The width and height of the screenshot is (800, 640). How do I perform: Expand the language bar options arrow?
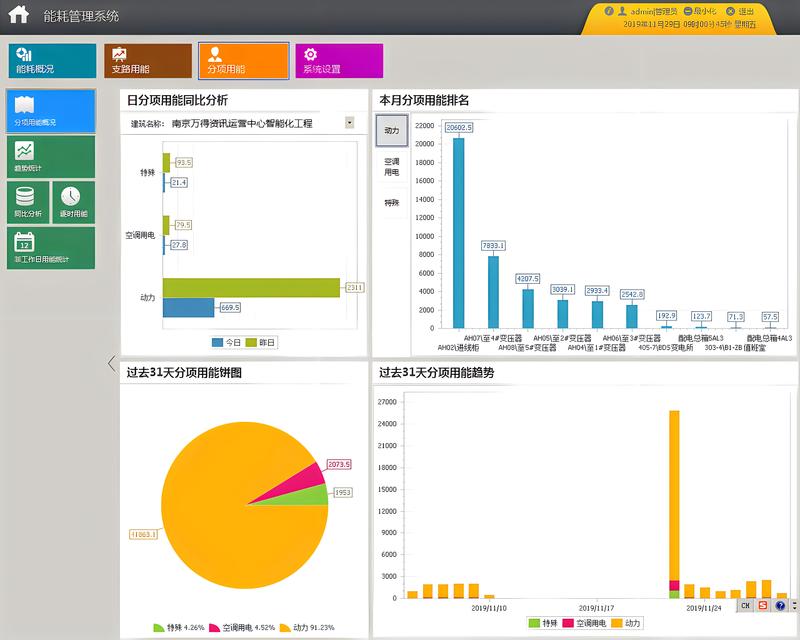(x=794, y=605)
